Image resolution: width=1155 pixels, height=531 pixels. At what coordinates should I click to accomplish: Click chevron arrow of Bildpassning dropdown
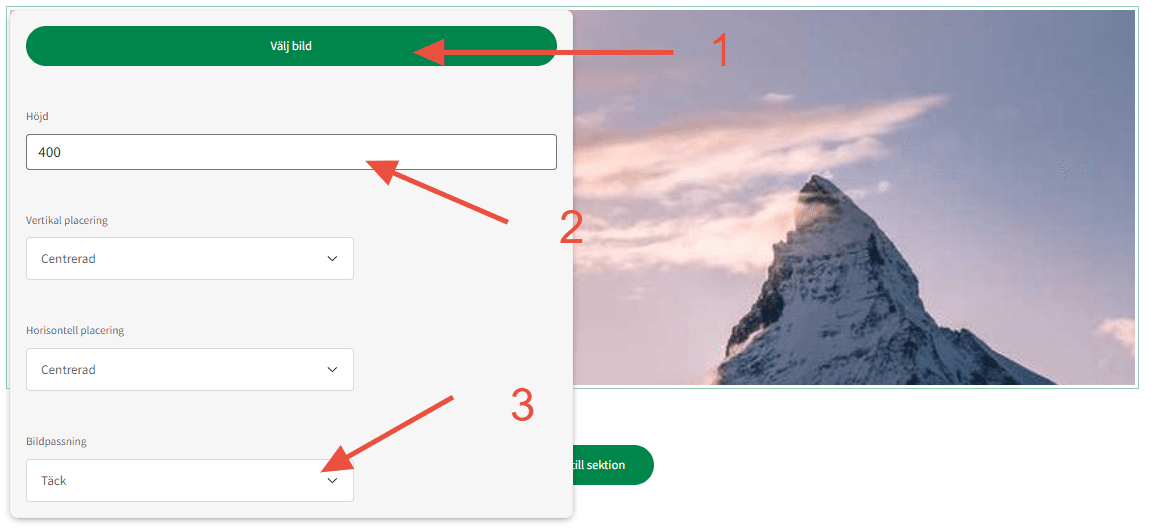(x=332, y=480)
